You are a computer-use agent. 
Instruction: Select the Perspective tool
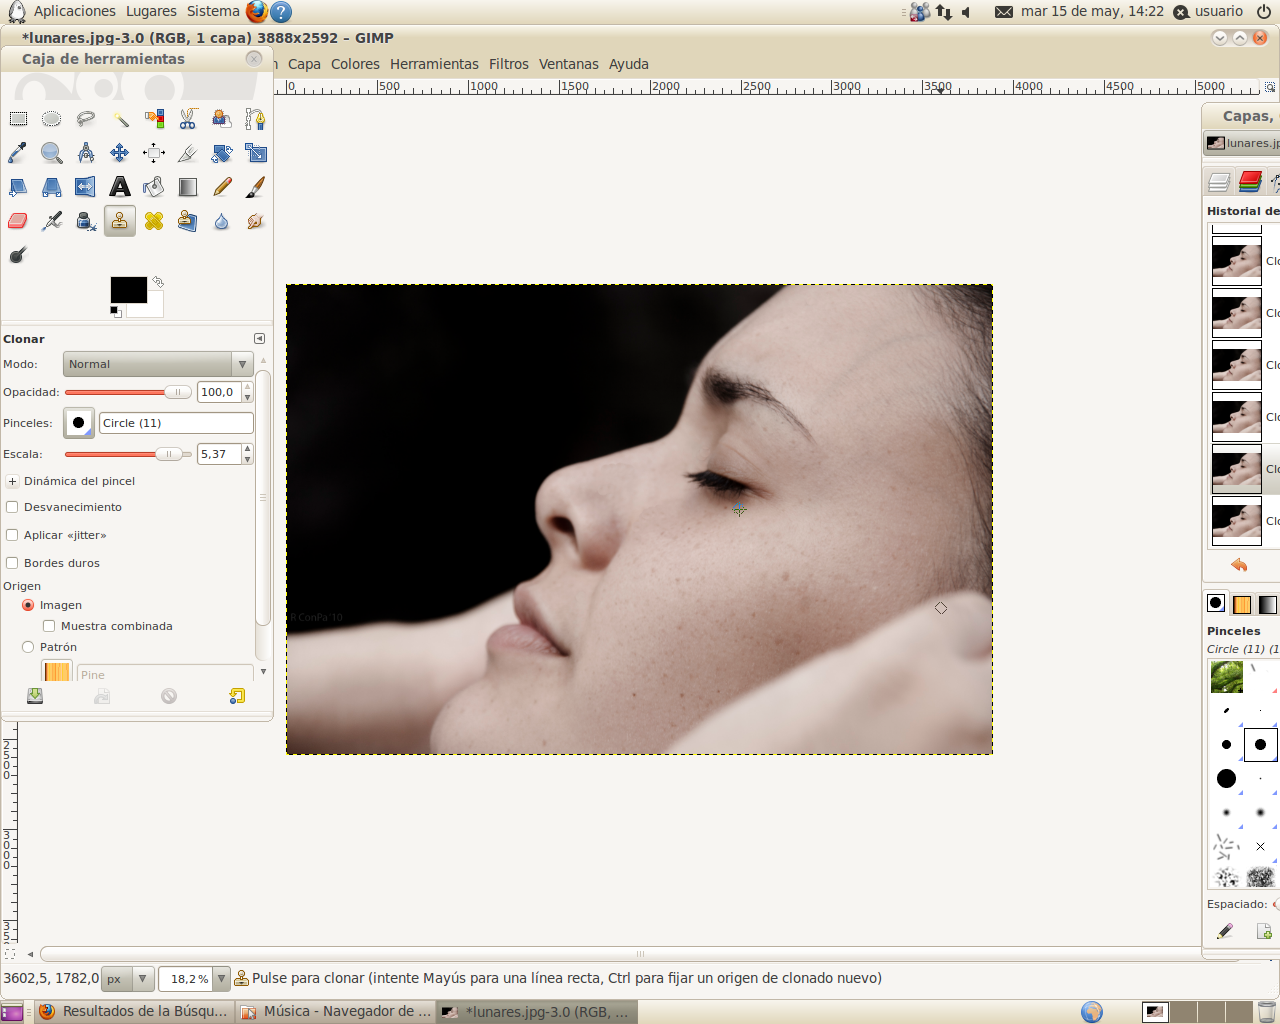tap(52, 187)
